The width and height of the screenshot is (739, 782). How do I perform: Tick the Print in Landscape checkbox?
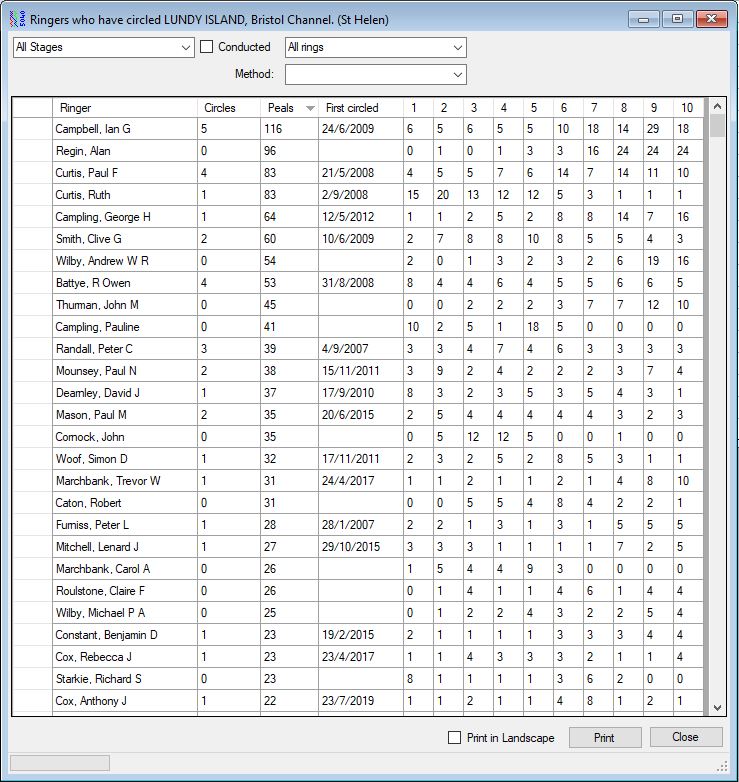tap(455, 738)
